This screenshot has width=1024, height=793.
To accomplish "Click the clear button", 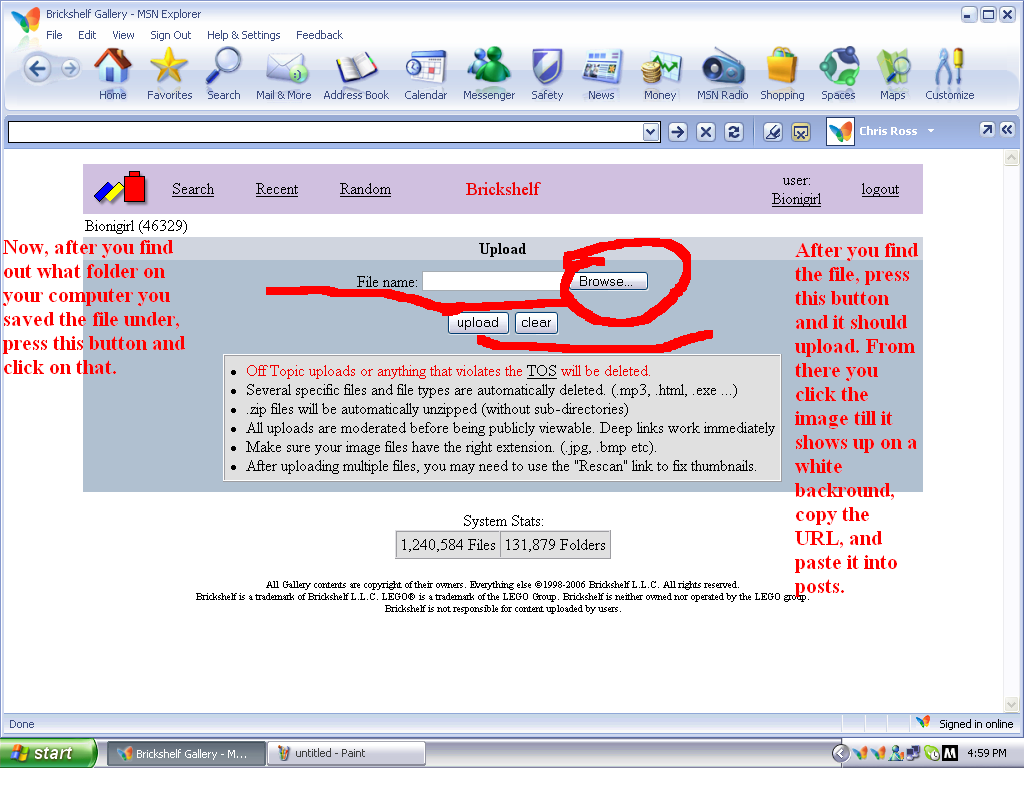I will [536, 323].
